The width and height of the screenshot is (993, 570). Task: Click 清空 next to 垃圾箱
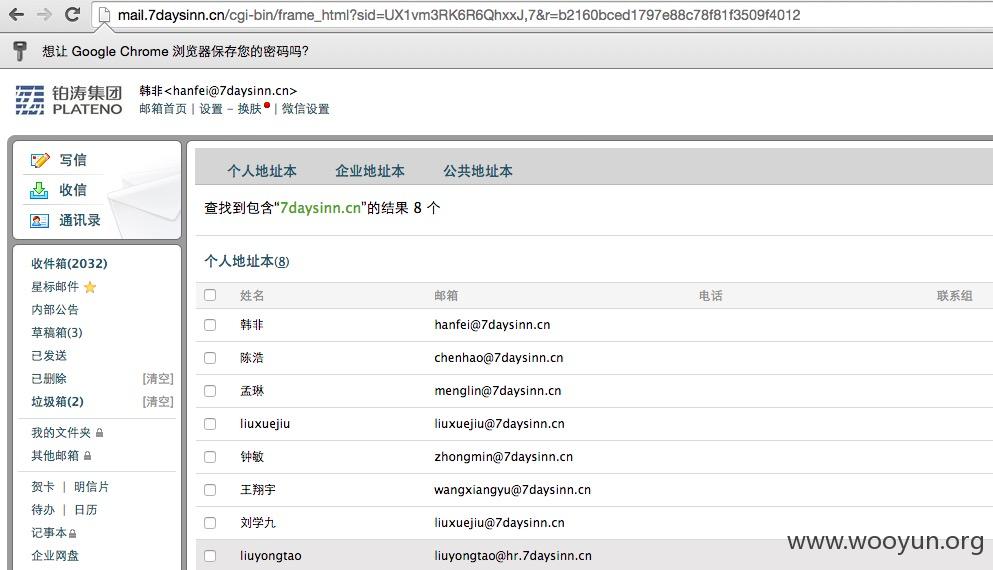[158, 402]
